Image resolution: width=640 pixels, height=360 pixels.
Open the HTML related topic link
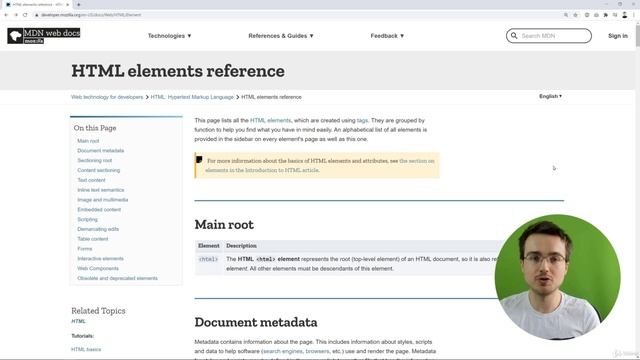click(78, 321)
